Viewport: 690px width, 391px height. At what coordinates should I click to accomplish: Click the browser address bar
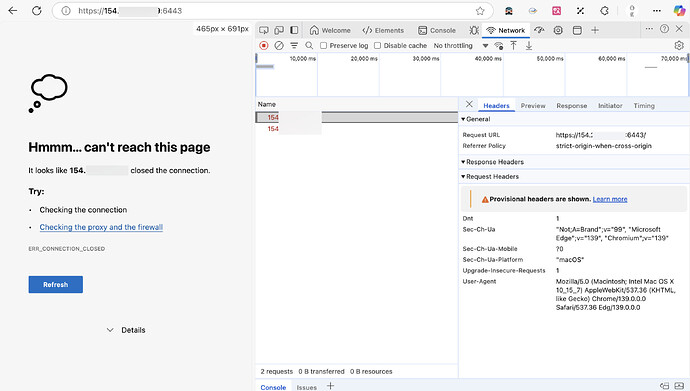[x=273, y=11]
